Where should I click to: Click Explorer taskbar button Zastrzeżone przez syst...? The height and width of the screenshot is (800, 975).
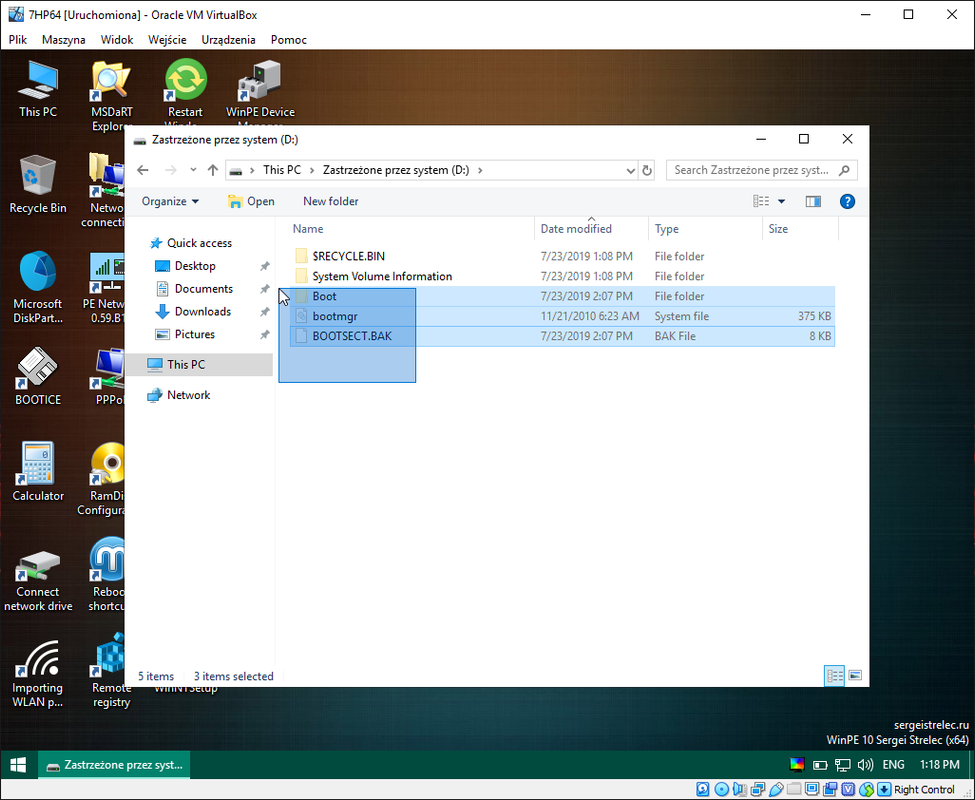point(114,765)
